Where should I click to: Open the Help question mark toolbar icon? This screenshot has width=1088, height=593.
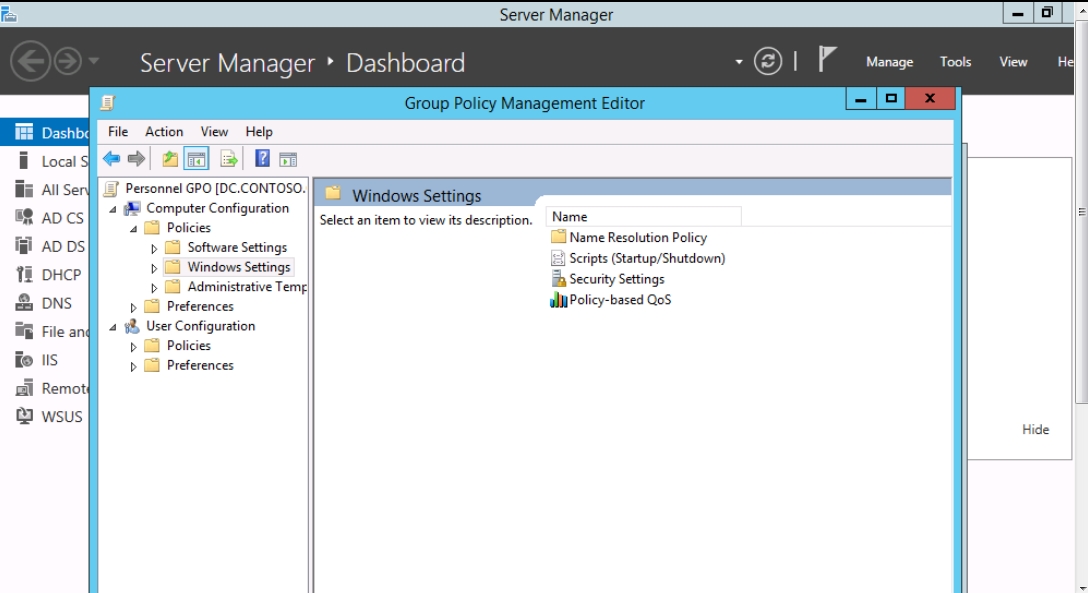pyautogui.click(x=262, y=158)
